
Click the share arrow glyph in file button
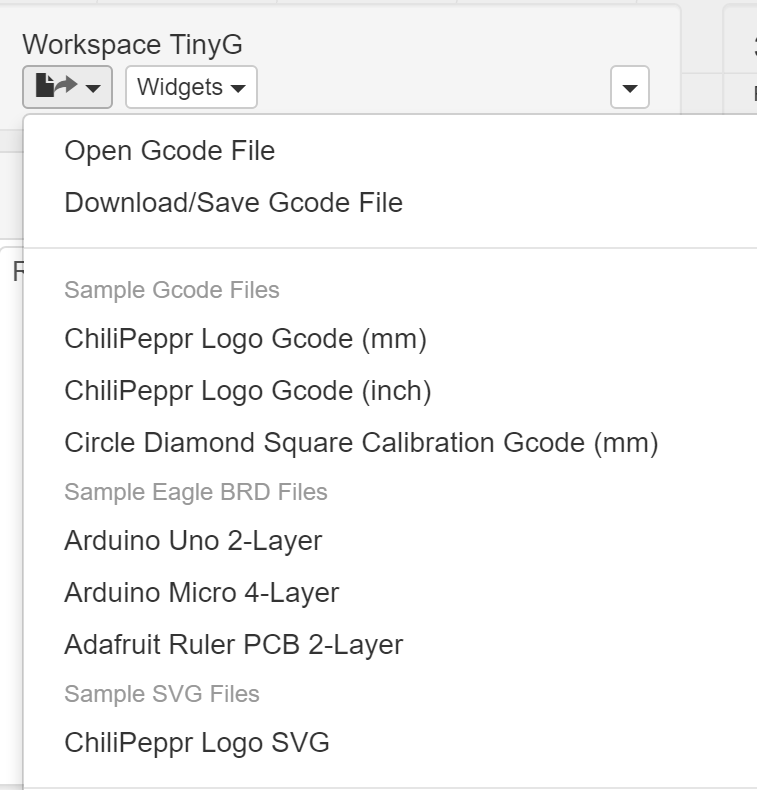65,87
